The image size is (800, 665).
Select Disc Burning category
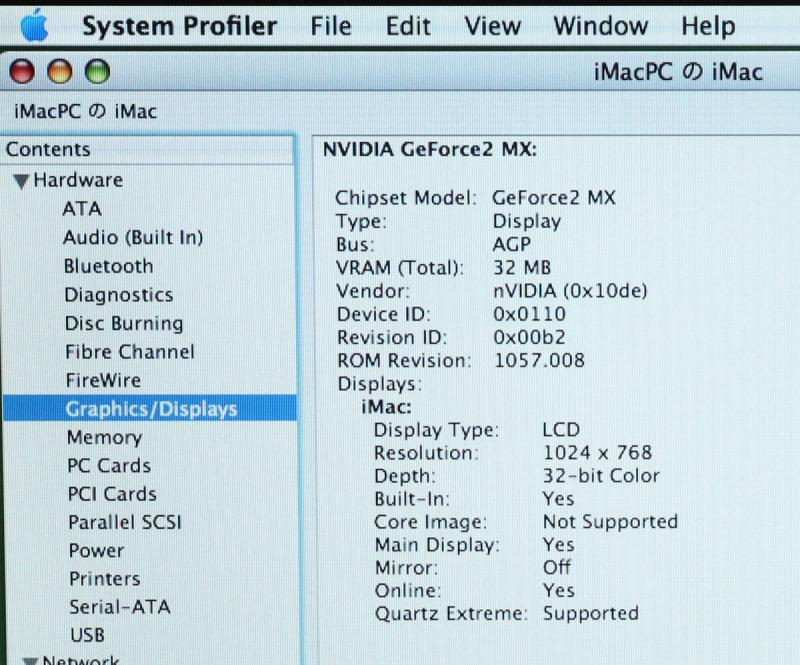click(124, 324)
